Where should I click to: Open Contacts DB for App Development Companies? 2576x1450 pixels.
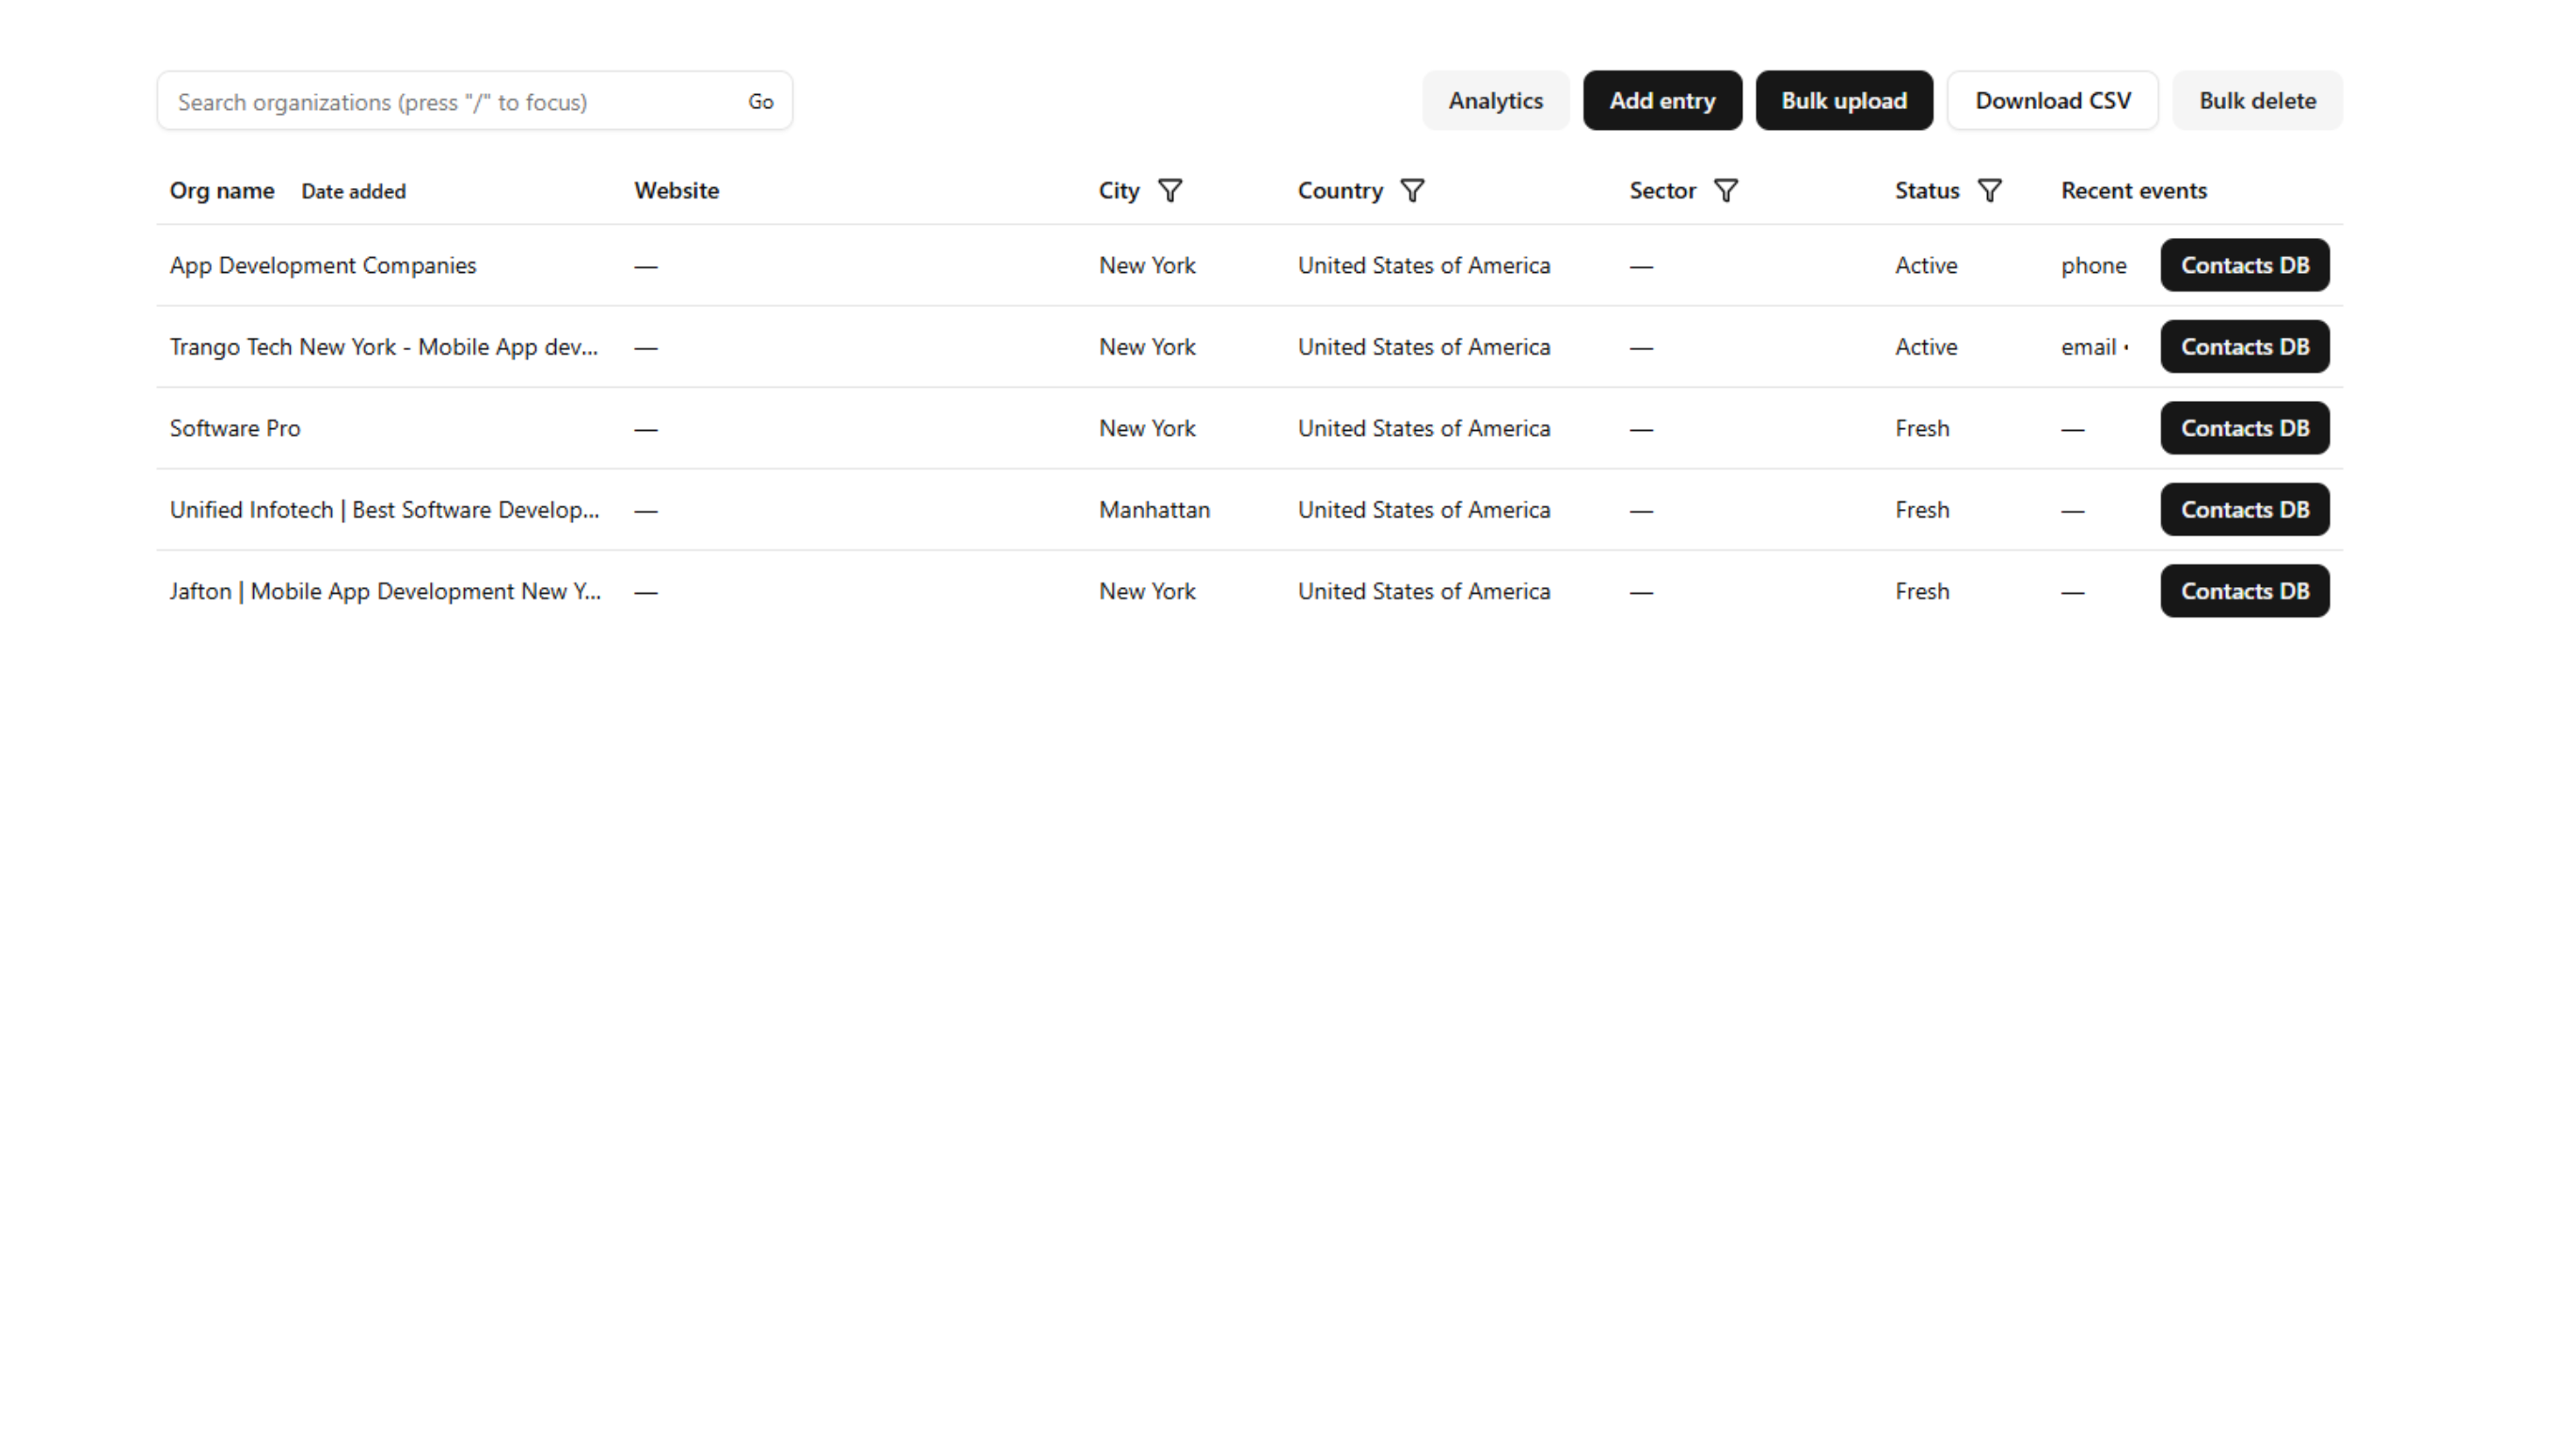2244,265
